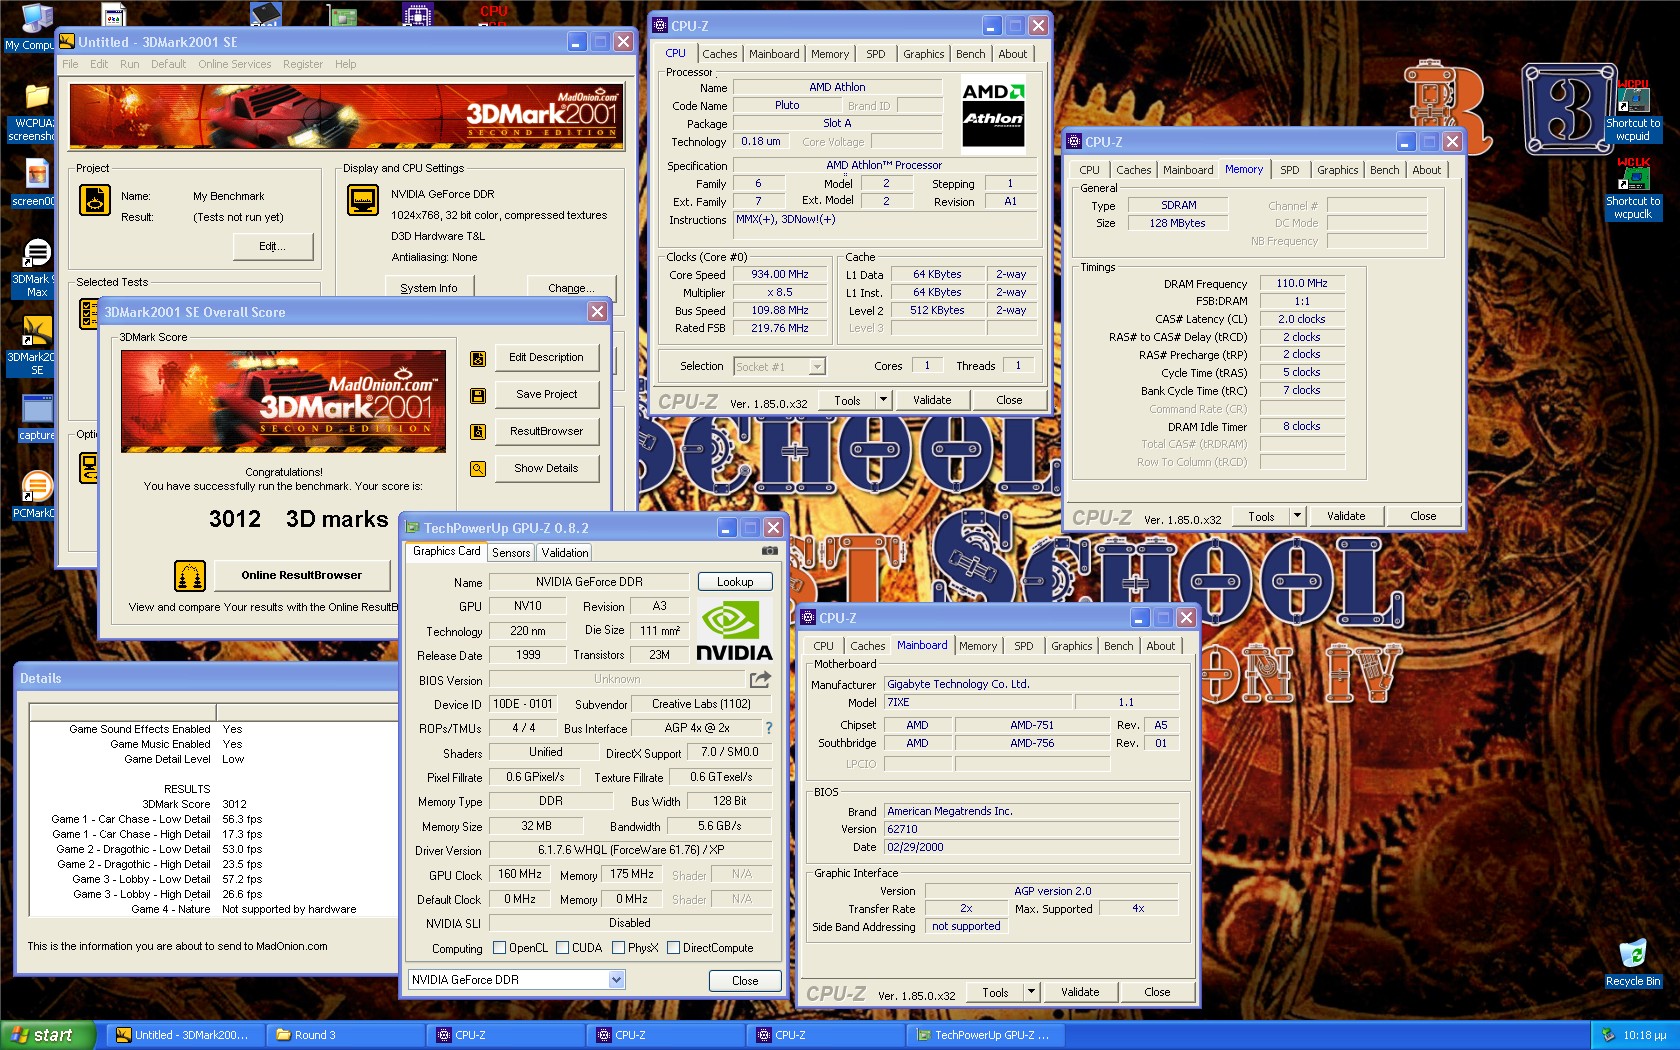The image size is (1680, 1050).
Task: Click the Edit Description icon in Overall Score
Action: coord(478,358)
